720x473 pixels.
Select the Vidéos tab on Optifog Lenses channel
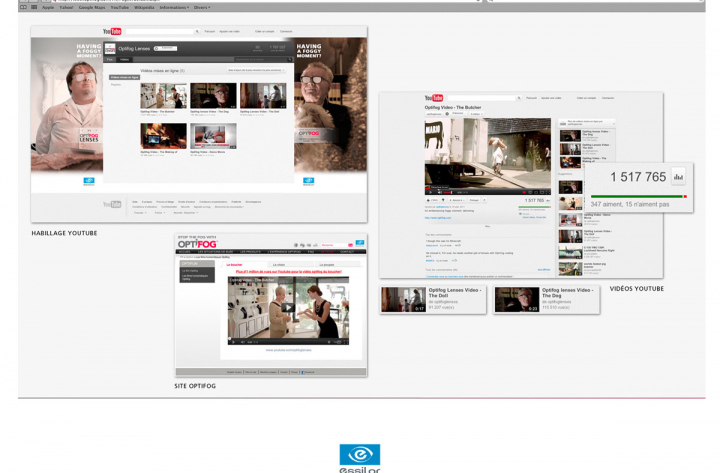point(124,59)
